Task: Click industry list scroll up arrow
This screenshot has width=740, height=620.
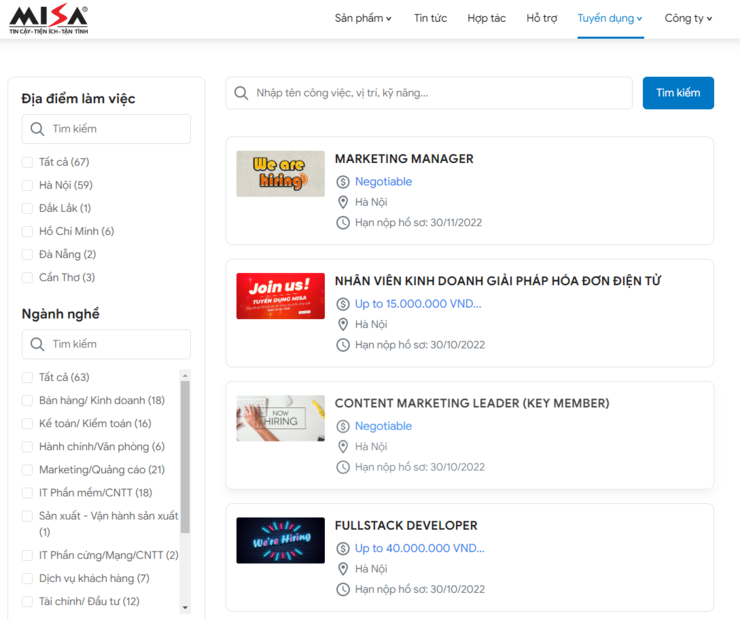Action: (185, 376)
